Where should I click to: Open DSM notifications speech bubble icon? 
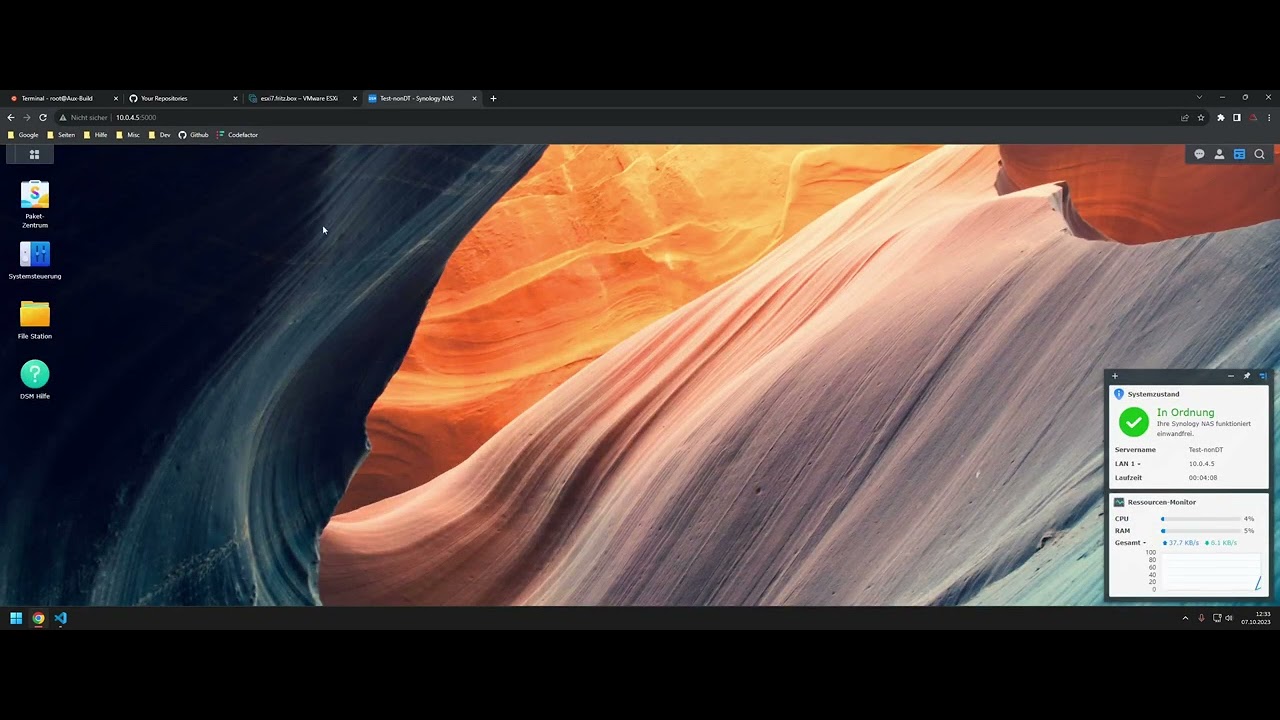(1199, 154)
